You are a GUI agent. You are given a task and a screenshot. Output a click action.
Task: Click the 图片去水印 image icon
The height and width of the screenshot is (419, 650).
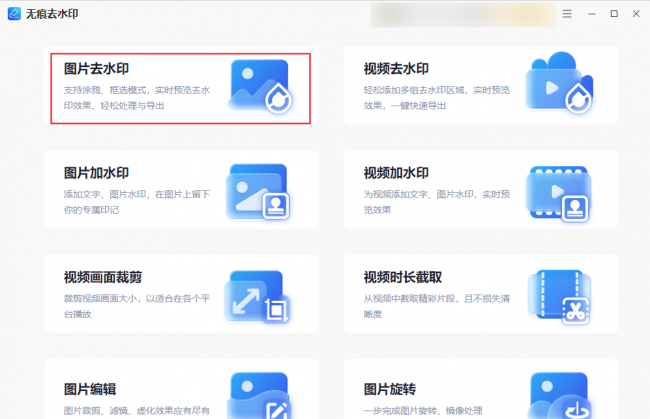coord(260,86)
